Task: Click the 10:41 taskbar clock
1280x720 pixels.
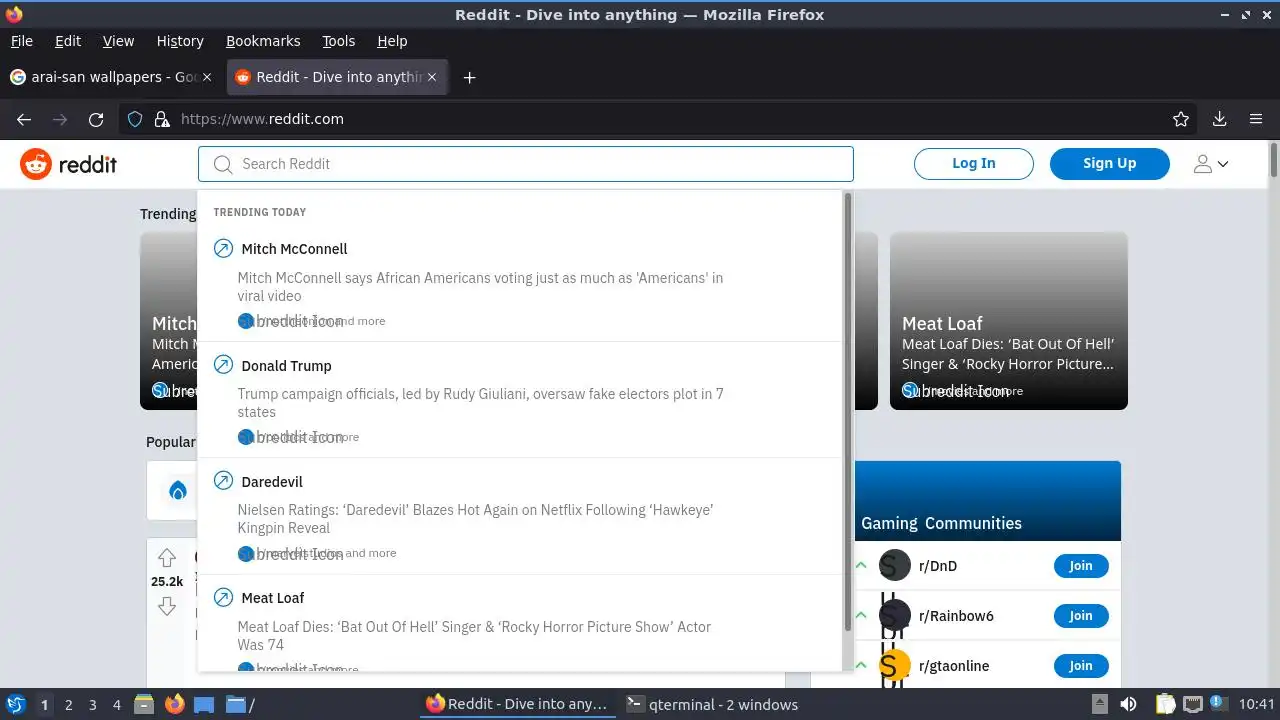Action: pos(1257,704)
